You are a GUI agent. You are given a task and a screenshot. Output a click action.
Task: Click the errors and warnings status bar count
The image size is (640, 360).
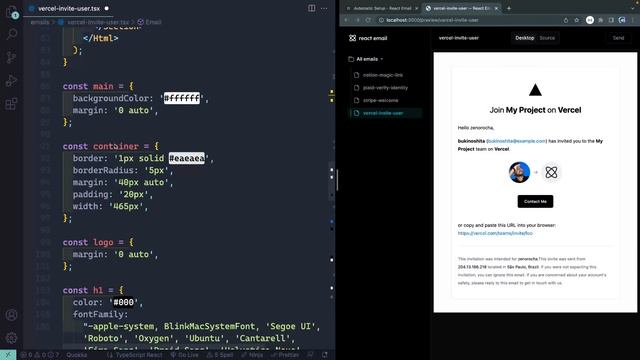point(40,355)
